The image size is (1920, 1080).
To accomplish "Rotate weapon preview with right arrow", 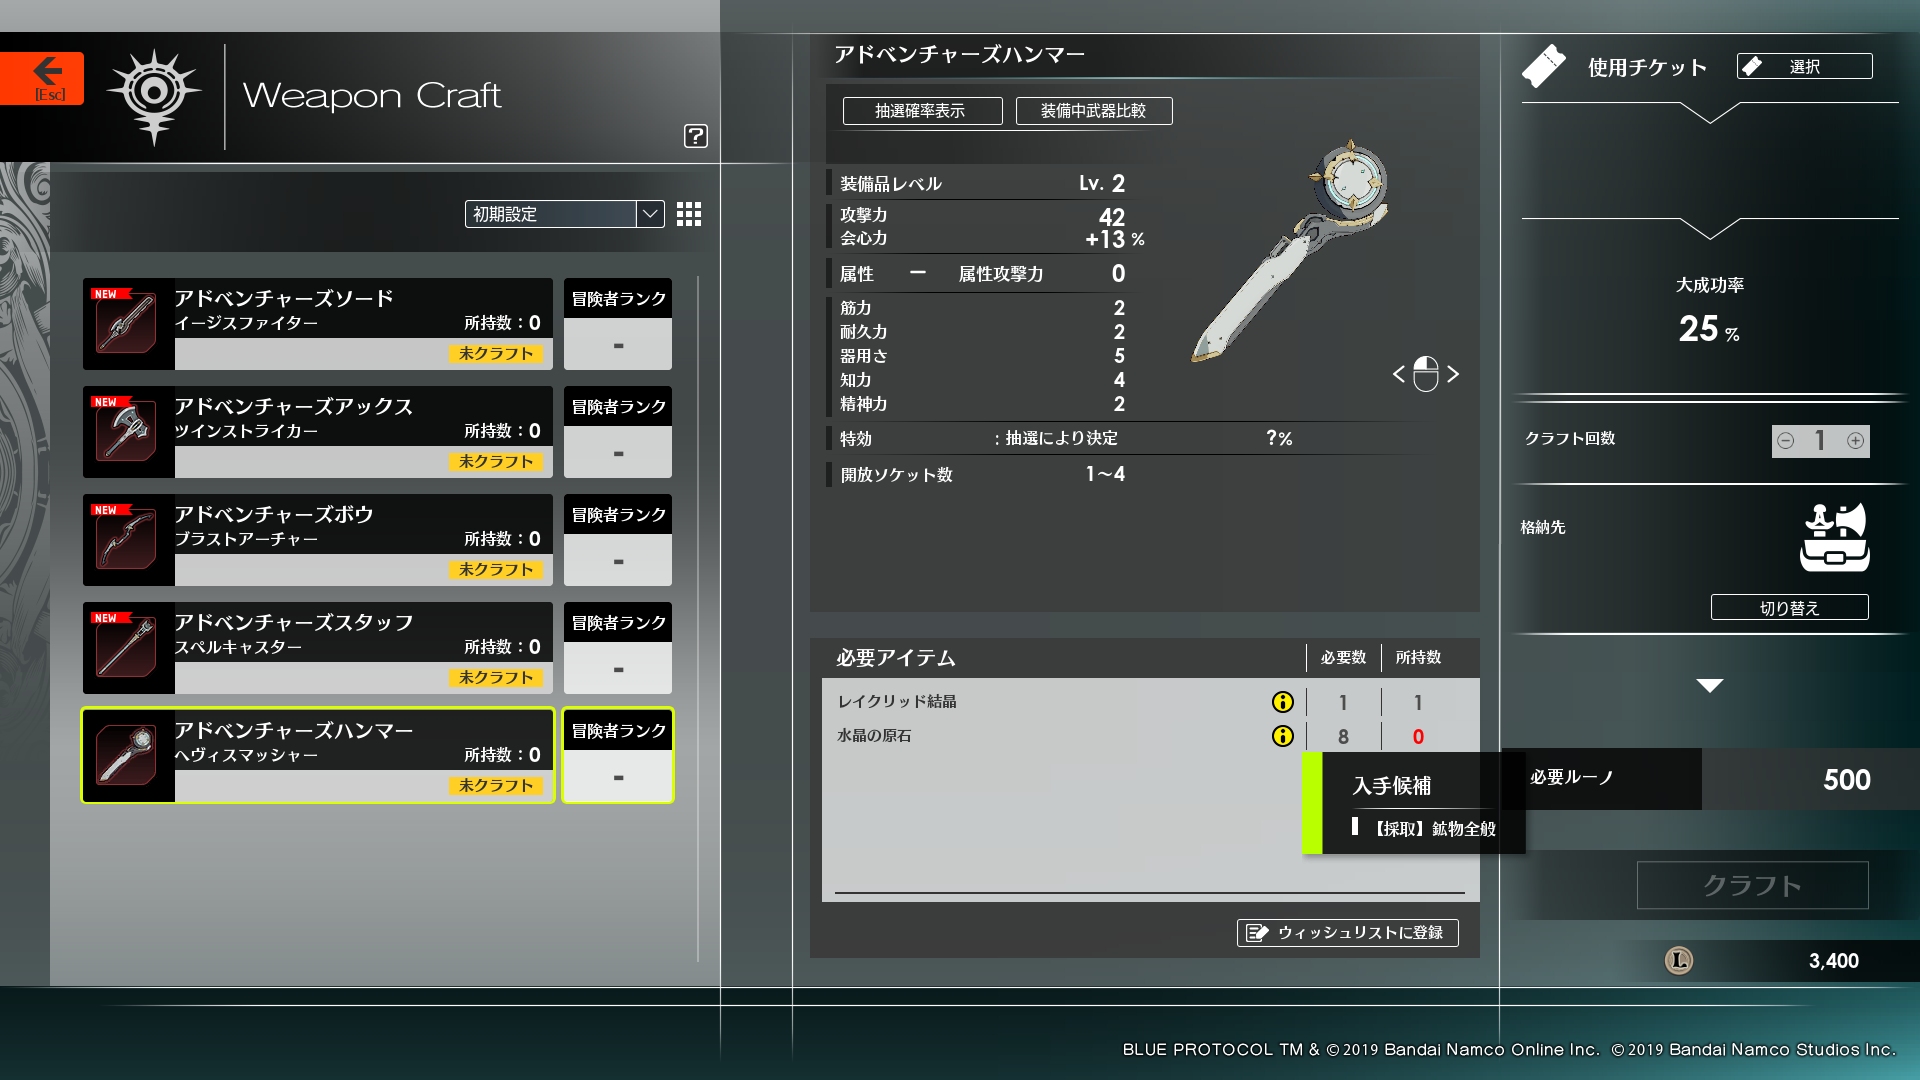I will point(1454,374).
